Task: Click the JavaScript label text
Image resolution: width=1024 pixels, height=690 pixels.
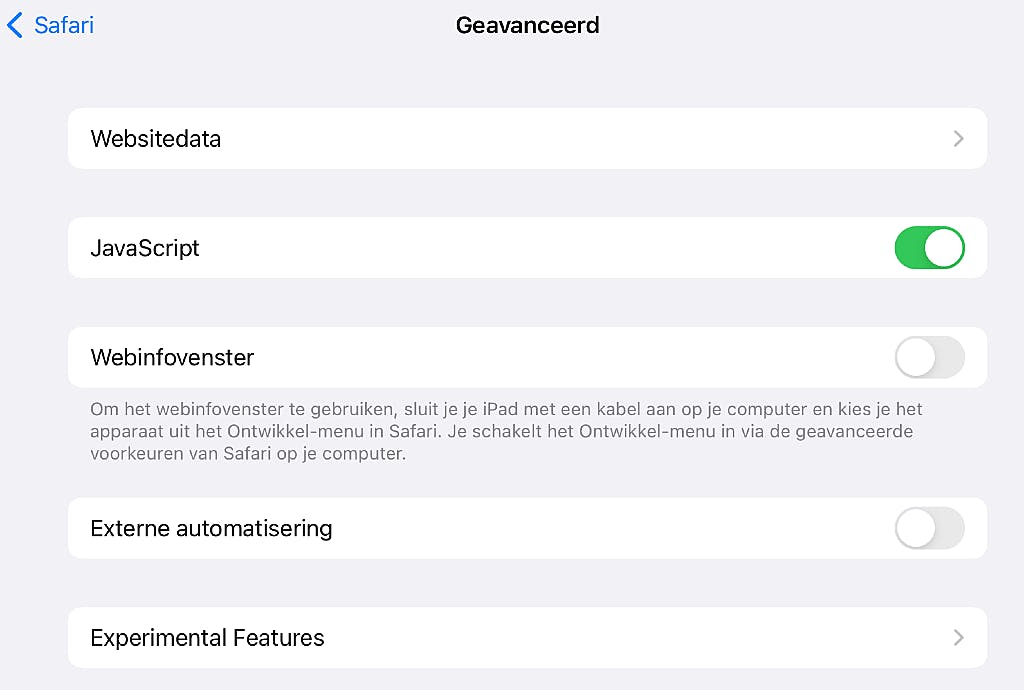Action: point(145,248)
